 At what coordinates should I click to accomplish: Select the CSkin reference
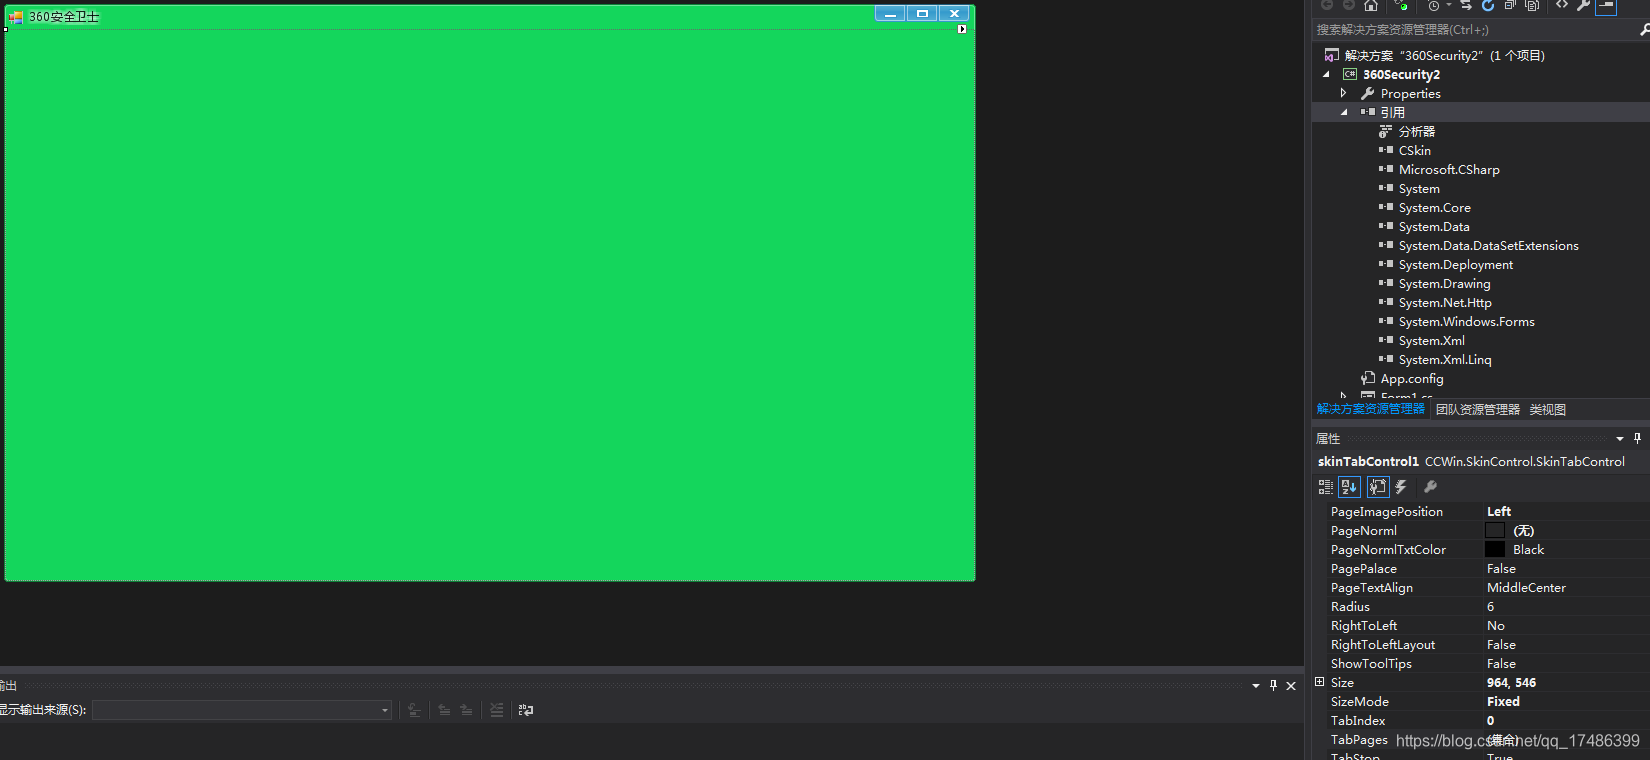(x=1414, y=151)
